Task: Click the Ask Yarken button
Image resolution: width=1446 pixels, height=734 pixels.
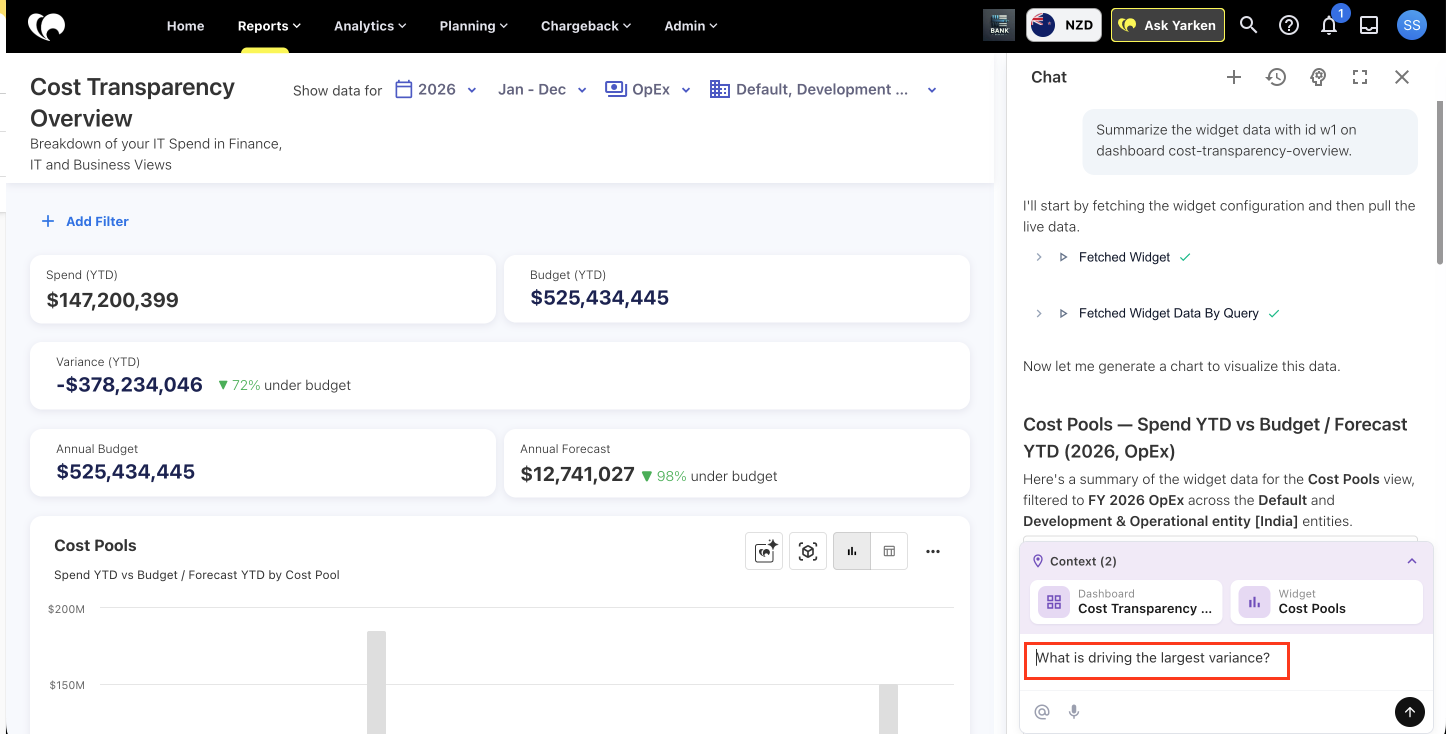Action: [1167, 25]
